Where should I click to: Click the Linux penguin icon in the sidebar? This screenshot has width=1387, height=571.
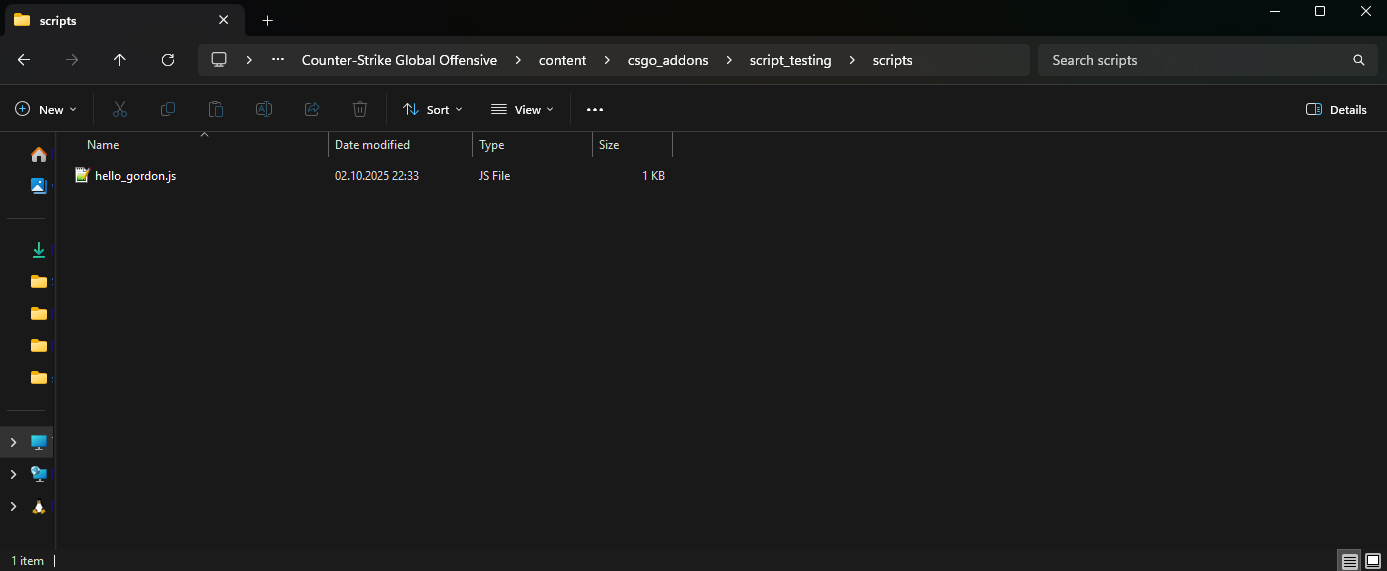[38, 507]
